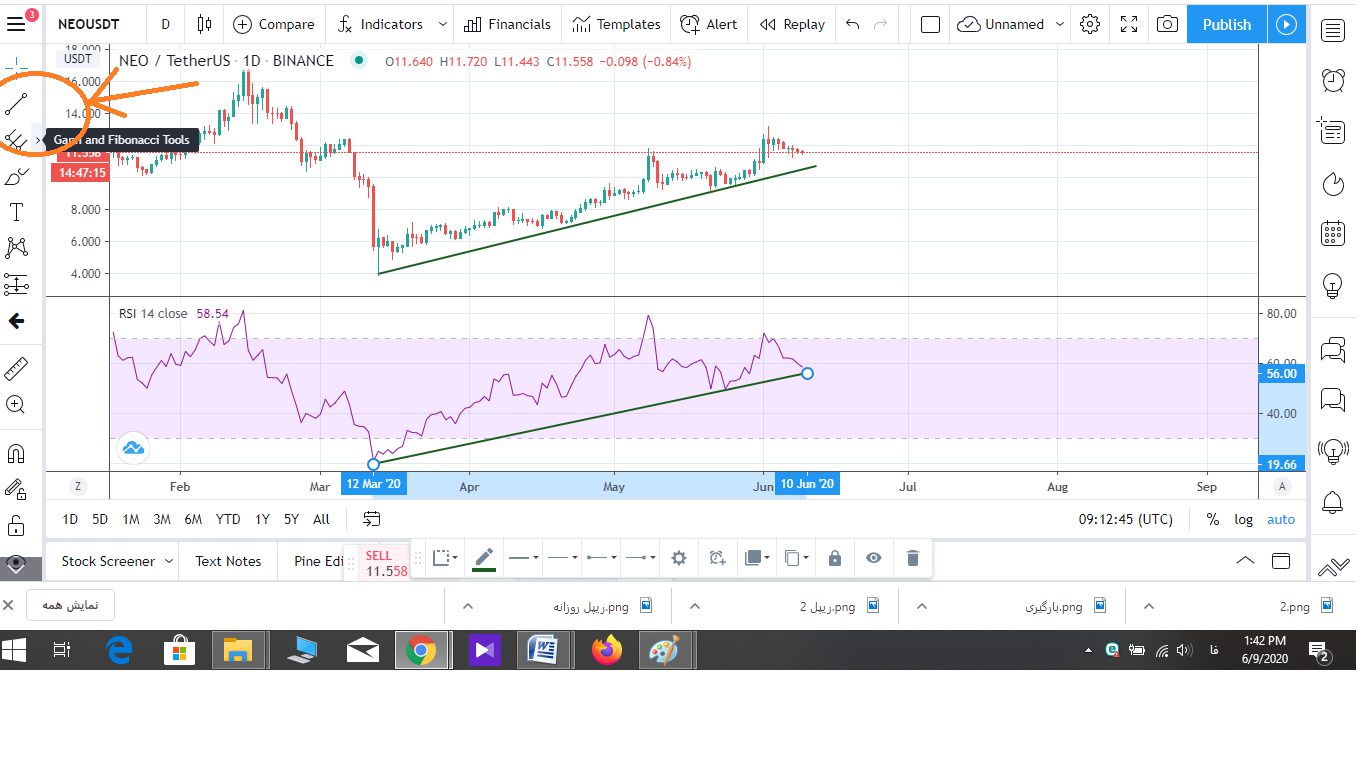Select the 3M date range
Viewport: 1366px width, 768px height.
pyautogui.click(x=162, y=519)
